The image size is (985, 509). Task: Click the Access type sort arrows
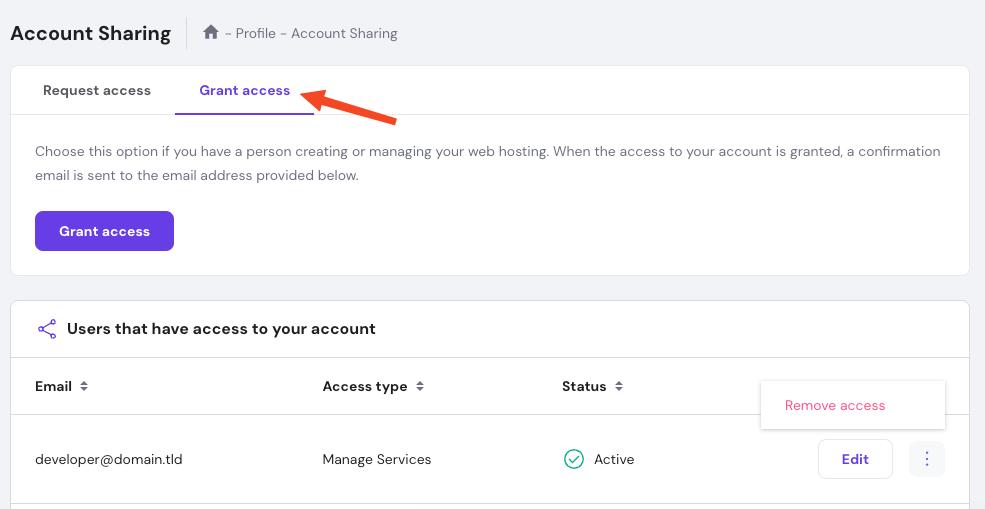pos(420,387)
